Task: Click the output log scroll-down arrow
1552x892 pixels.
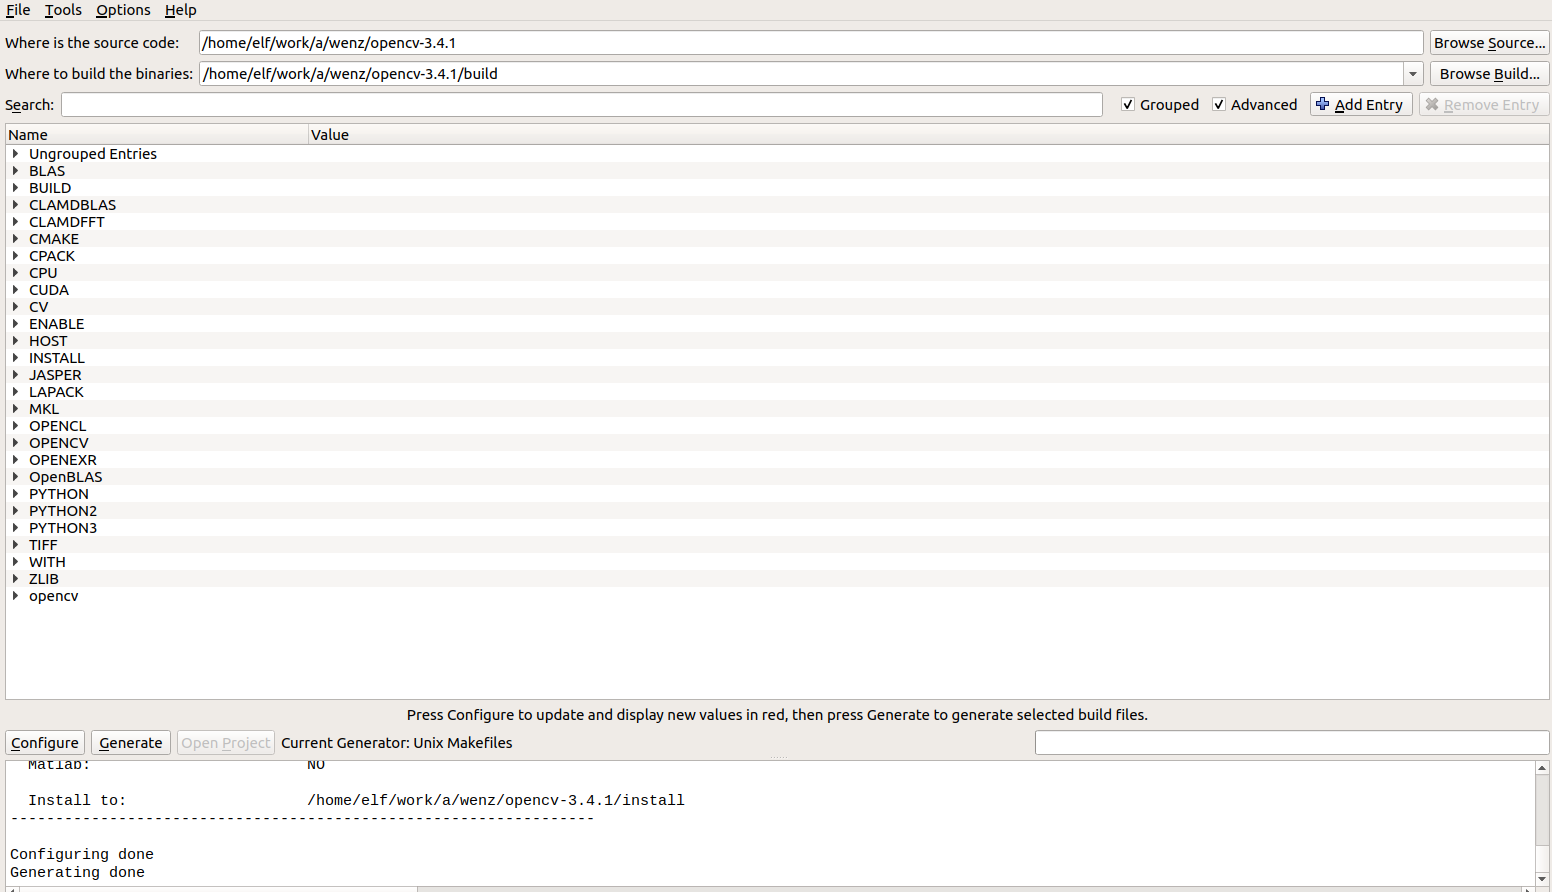Action: click(1542, 879)
